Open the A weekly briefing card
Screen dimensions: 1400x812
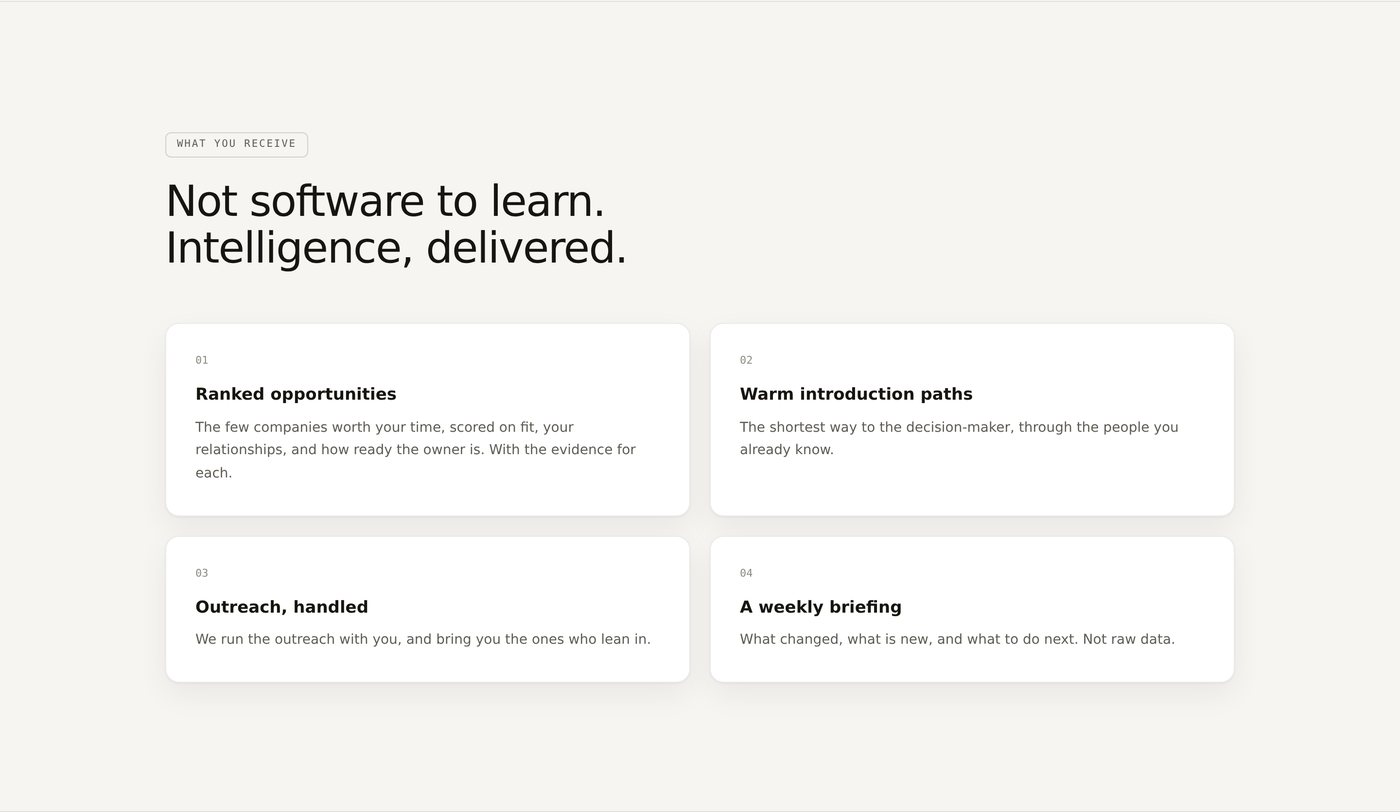(972, 610)
